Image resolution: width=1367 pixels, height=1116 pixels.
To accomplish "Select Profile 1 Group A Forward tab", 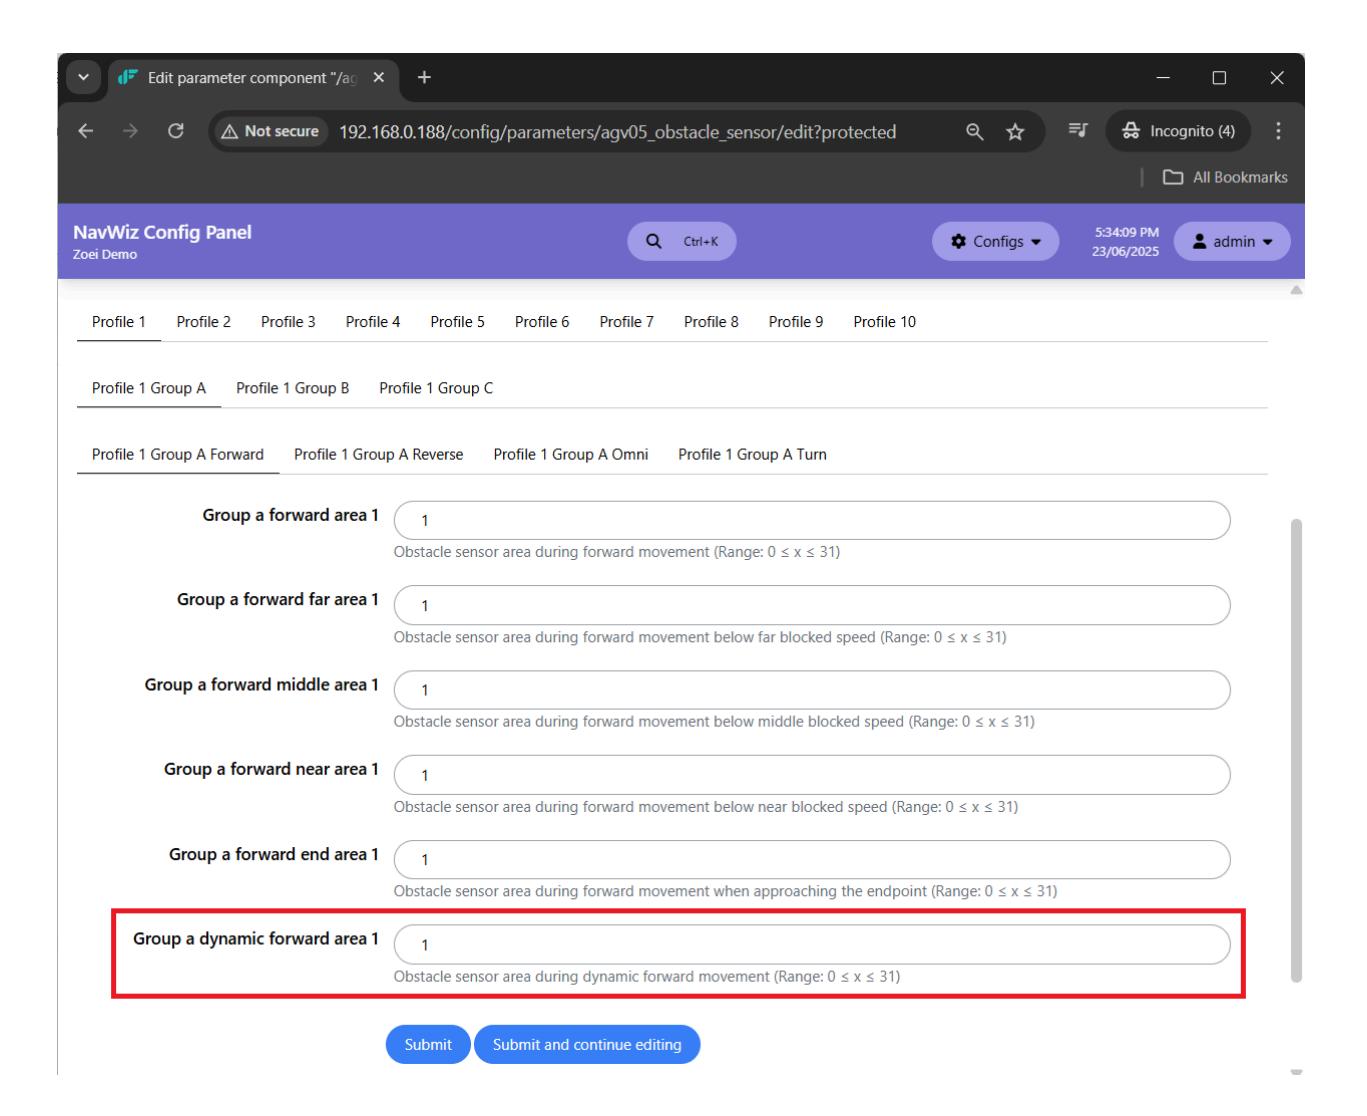I will tap(178, 454).
